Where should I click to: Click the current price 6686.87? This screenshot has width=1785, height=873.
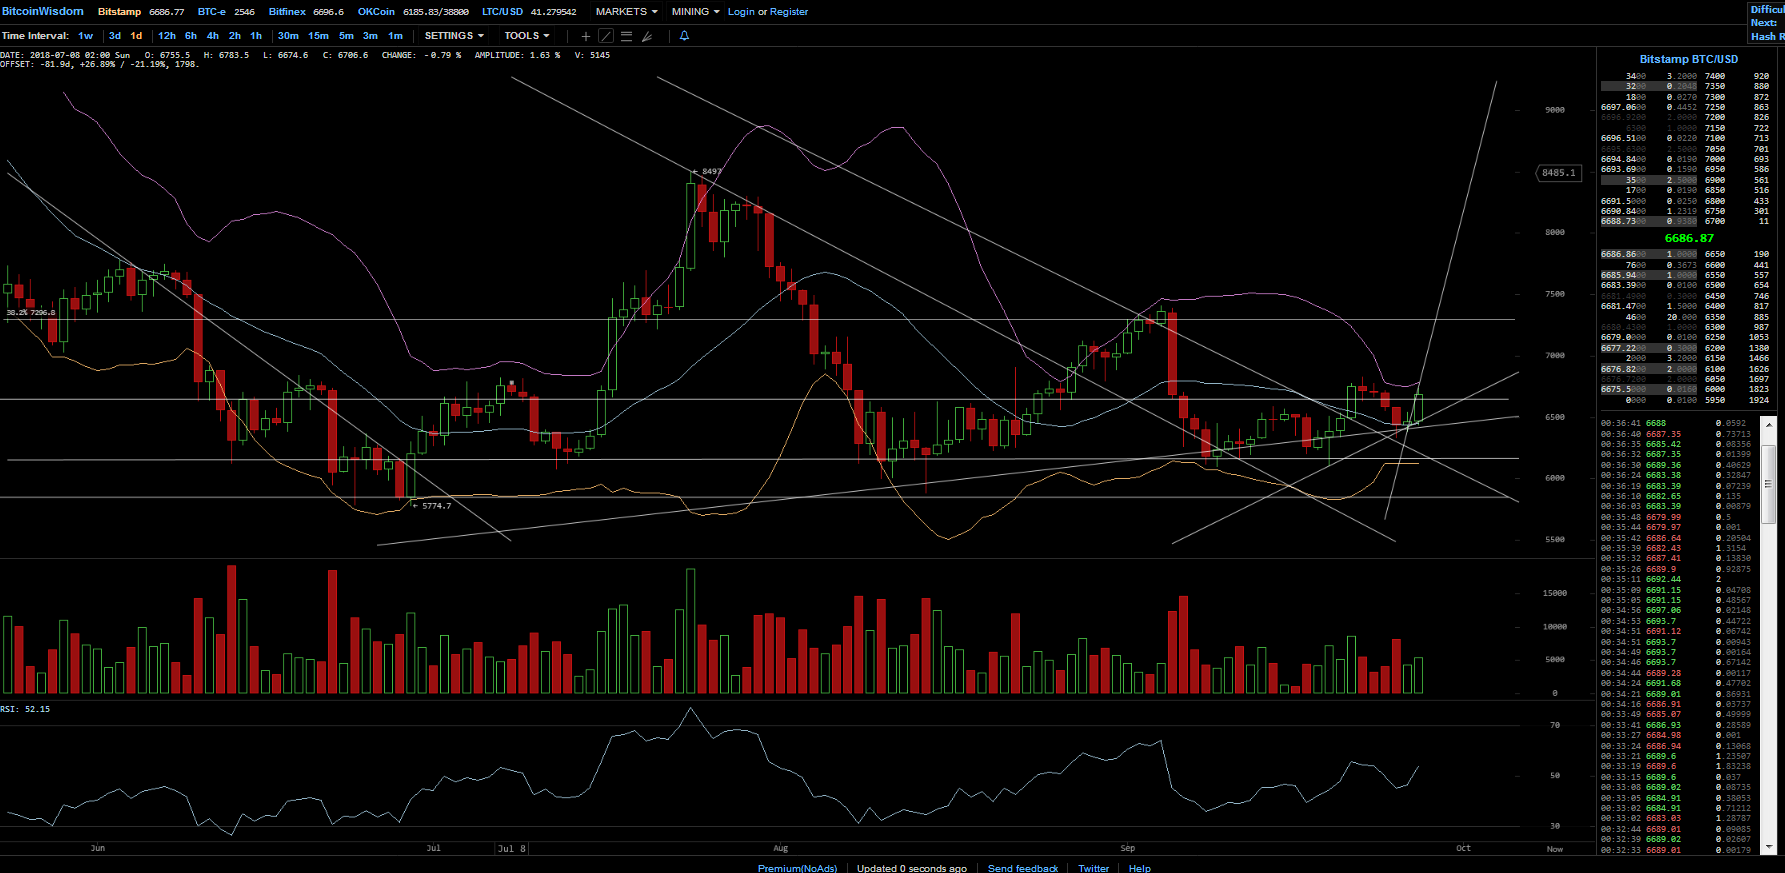[1689, 238]
